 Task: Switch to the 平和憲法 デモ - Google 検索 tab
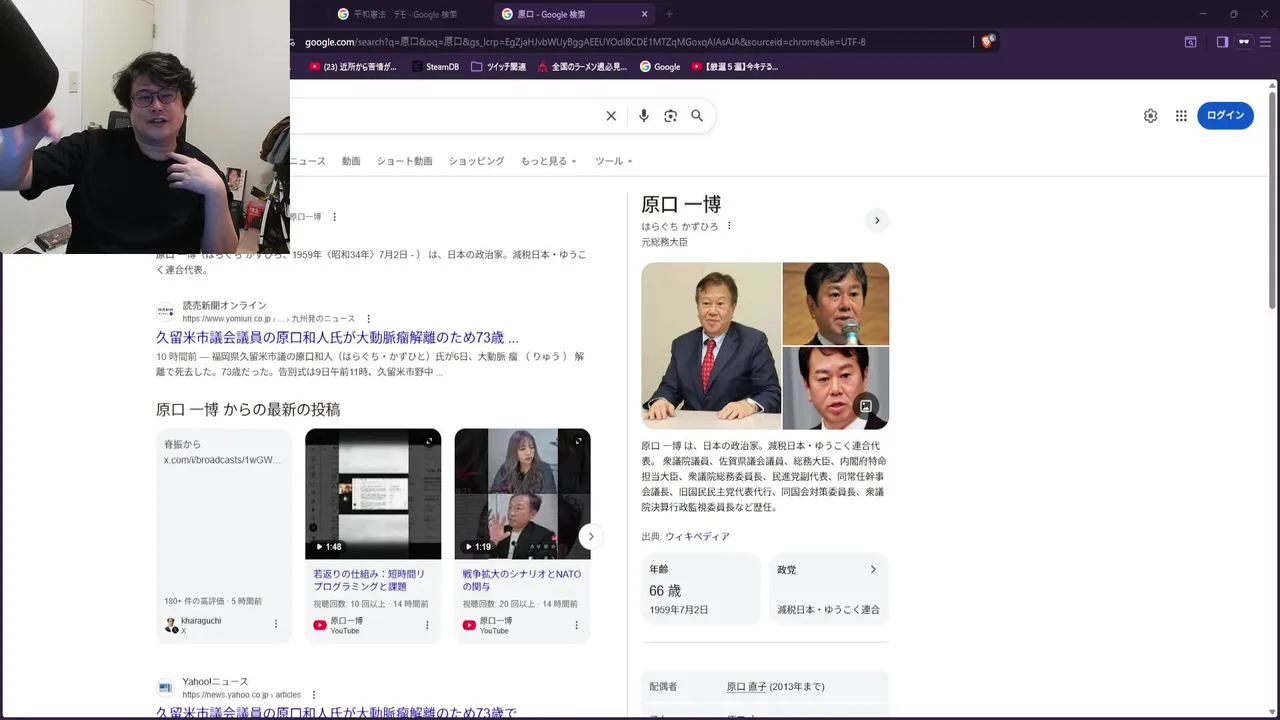pyautogui.click(x=406, y=14)
